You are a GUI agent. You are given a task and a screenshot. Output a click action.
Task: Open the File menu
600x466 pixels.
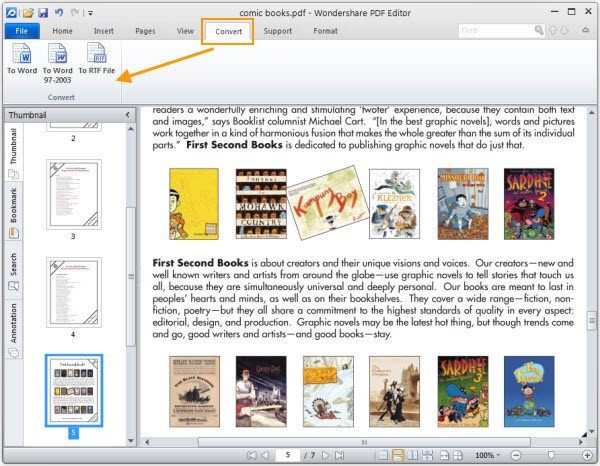pos(21,31)
